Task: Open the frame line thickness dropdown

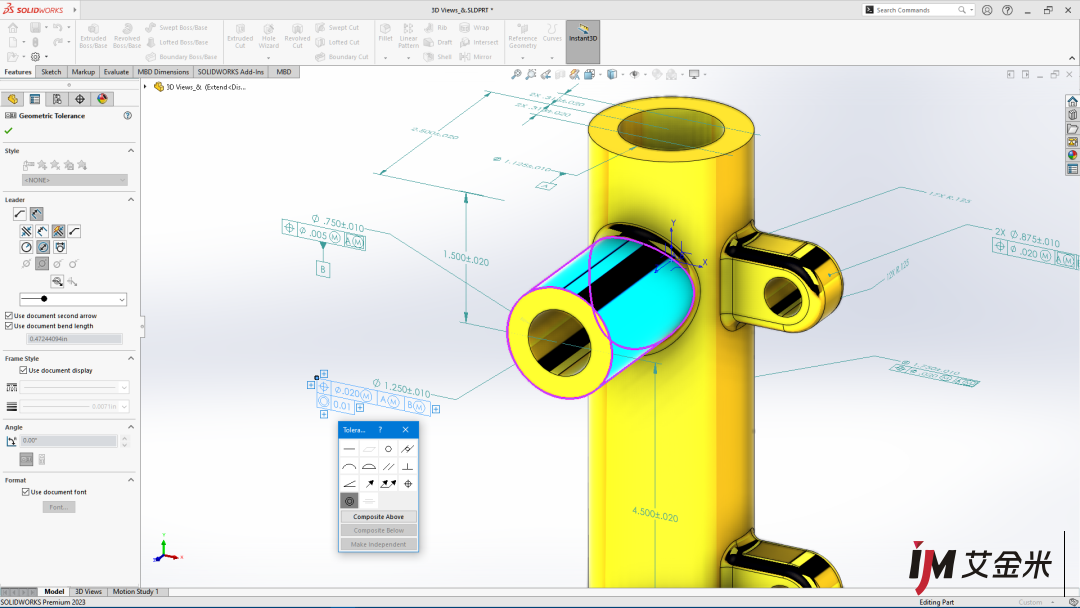Action: click(x=74, y=407)
